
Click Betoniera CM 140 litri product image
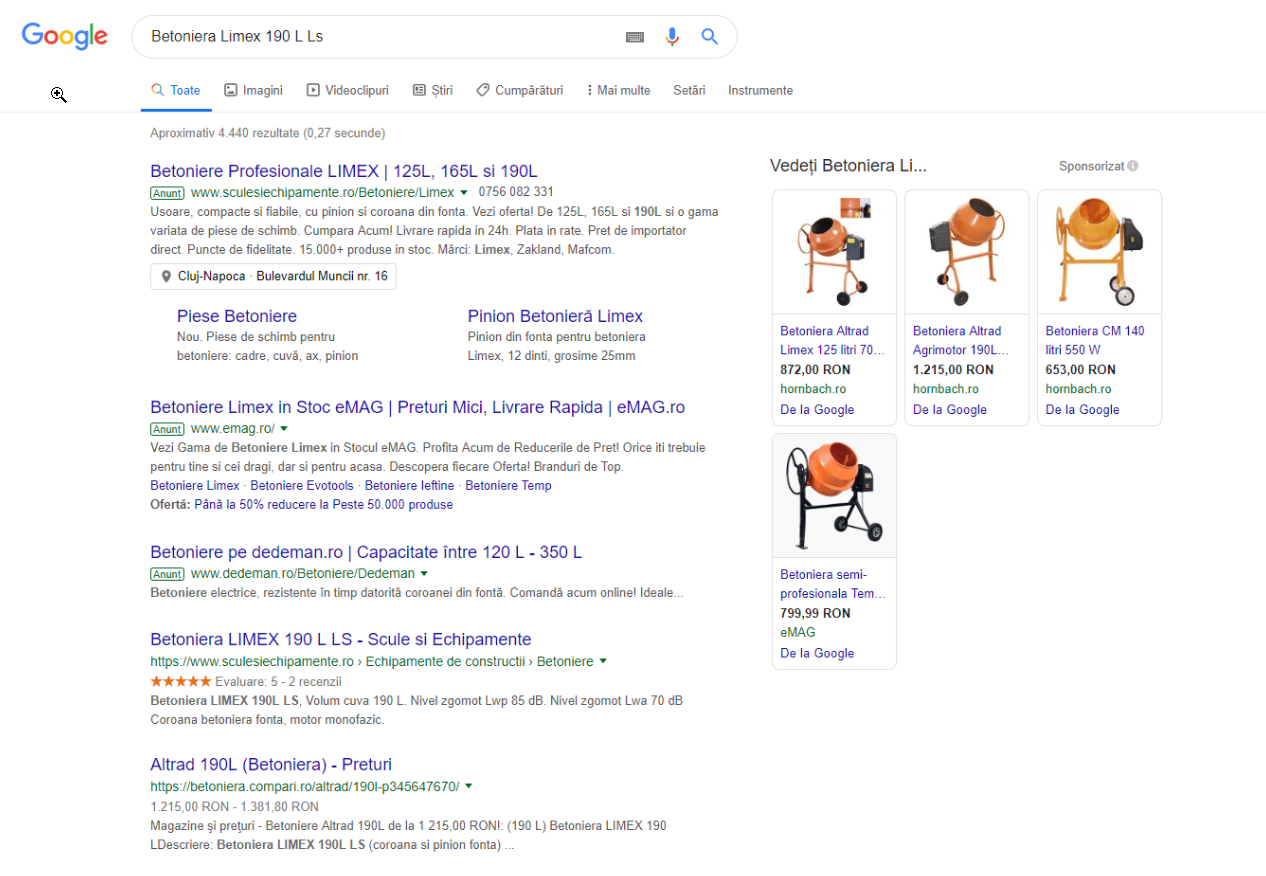(1099, 252)
